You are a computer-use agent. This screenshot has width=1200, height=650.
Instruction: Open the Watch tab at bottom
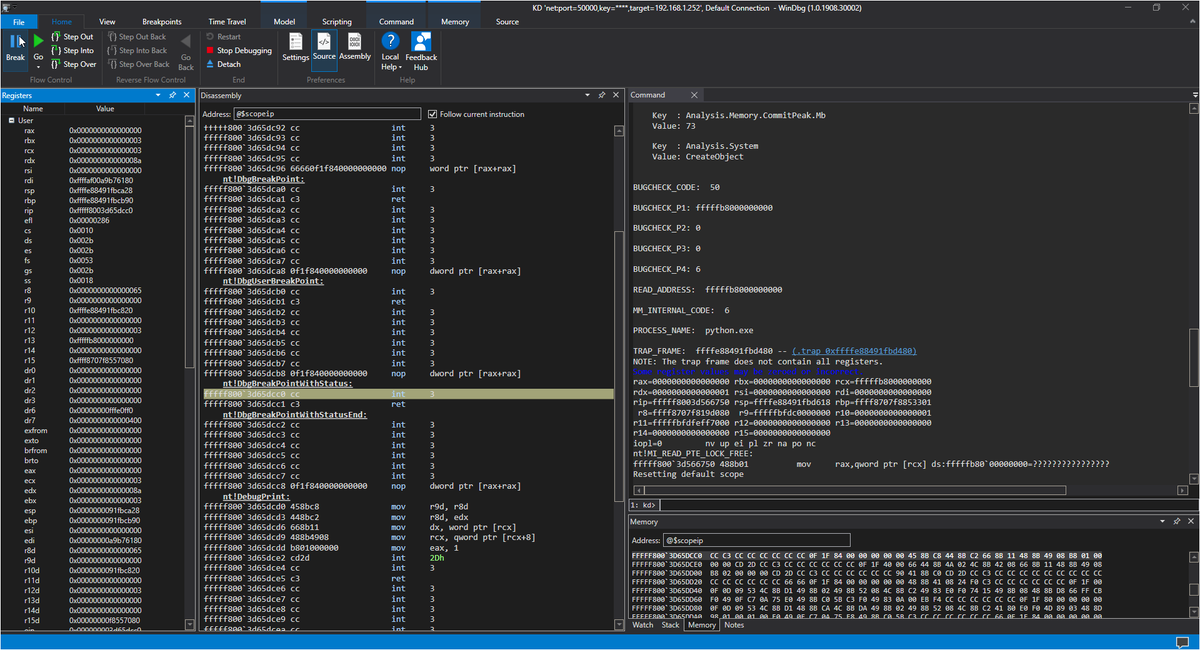[643, 625]
